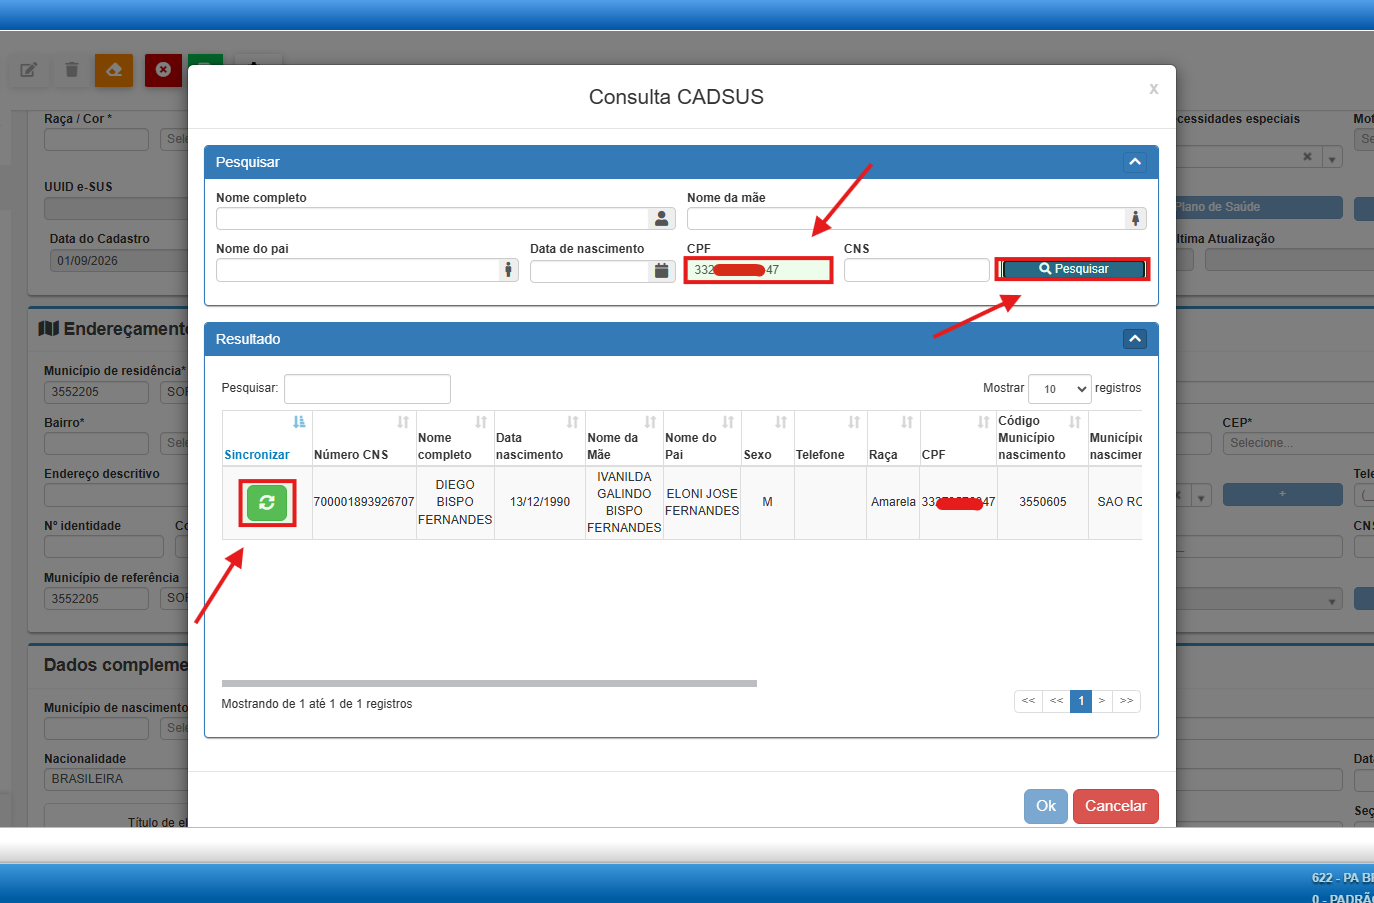Click the results table horizontal scrollbar
The width and height of the screenshot is (1374, 903).
[x=489, y=684]
